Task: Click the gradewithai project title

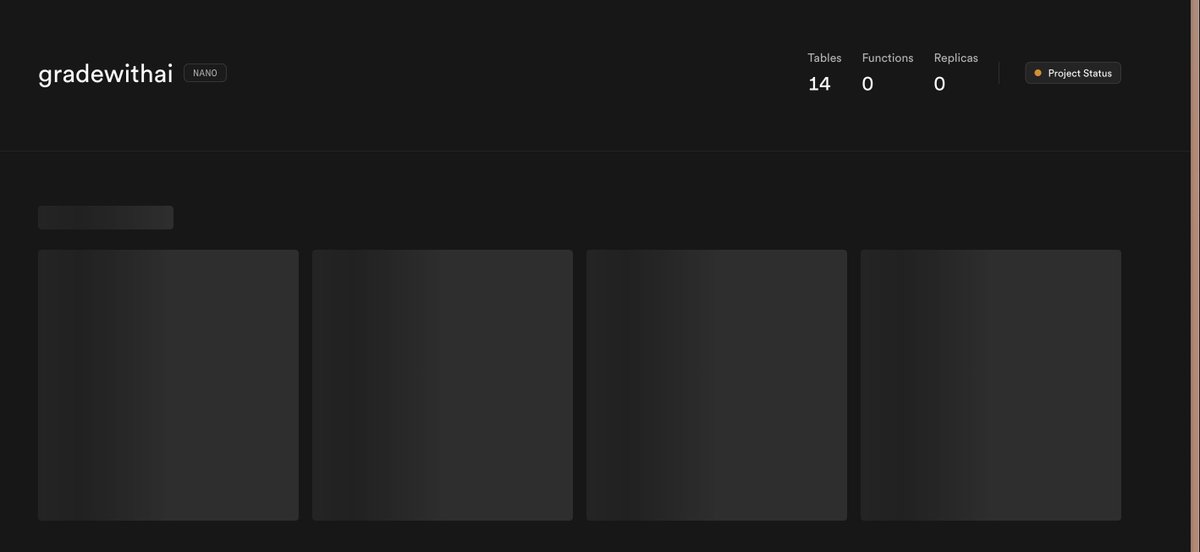Action: tap(105, 74)
